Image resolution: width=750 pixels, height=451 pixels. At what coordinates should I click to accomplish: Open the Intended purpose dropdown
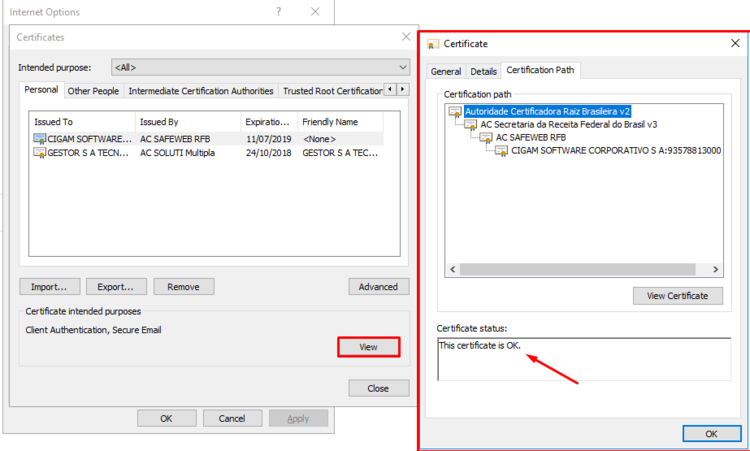click(261, 67)
